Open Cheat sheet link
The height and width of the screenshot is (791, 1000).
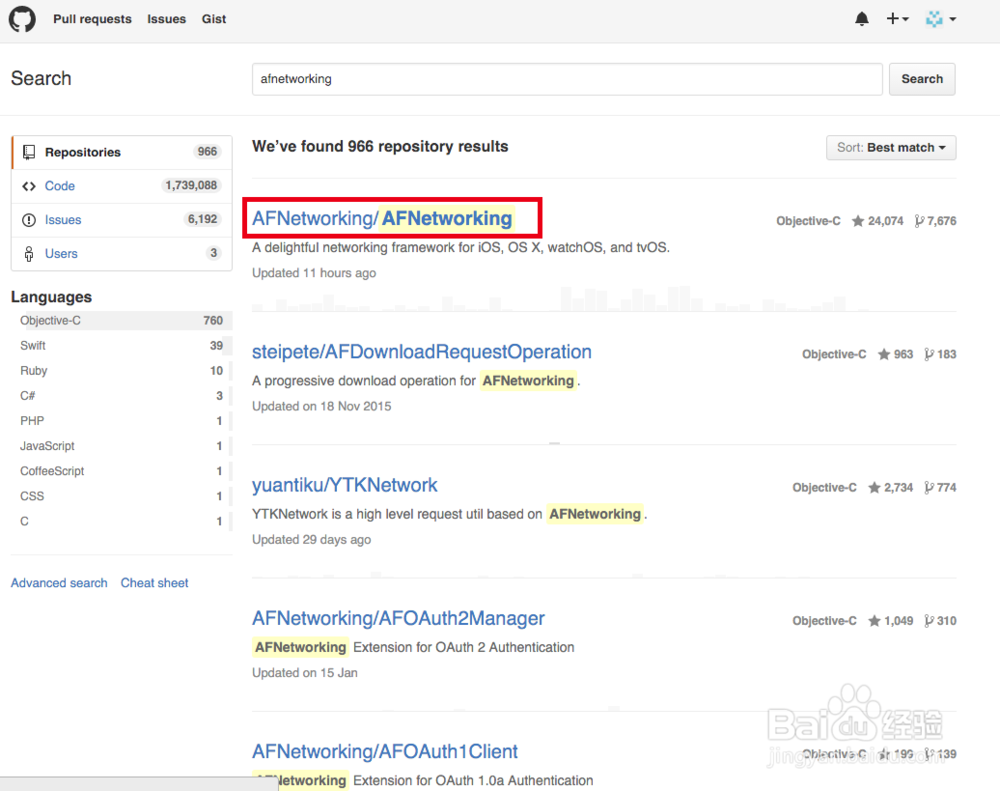154,583
